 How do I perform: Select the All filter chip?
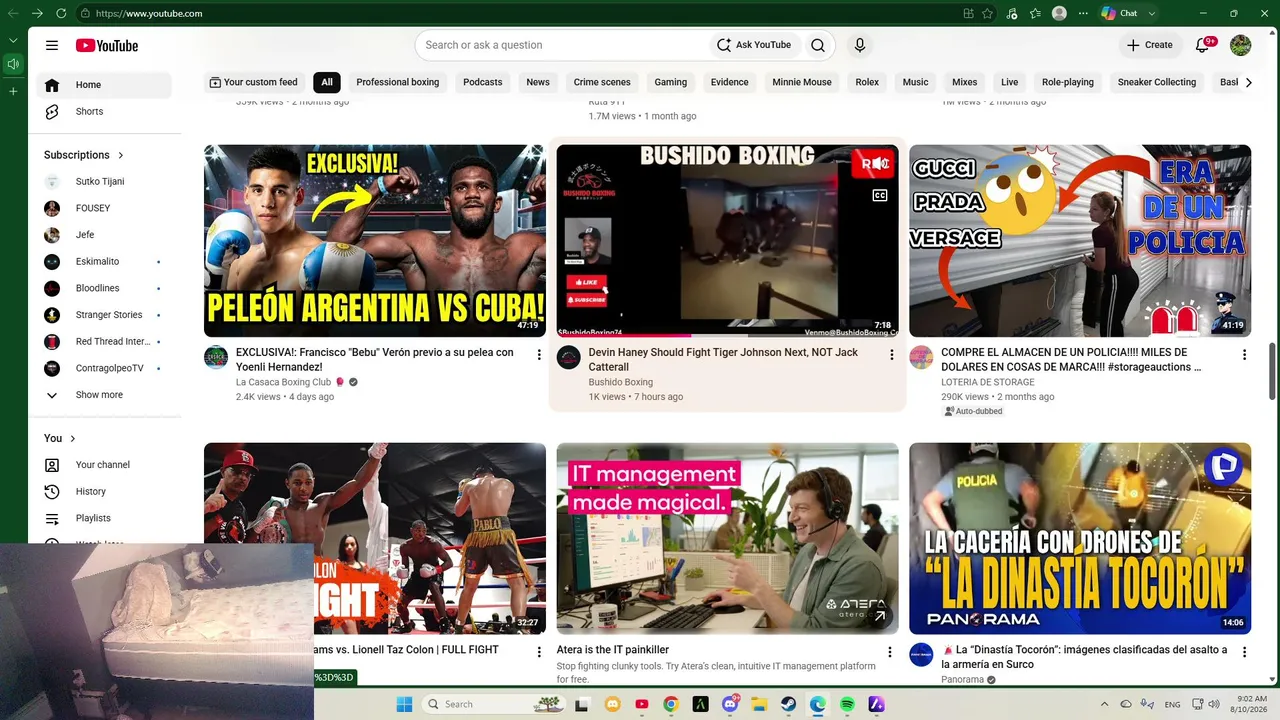327,82
